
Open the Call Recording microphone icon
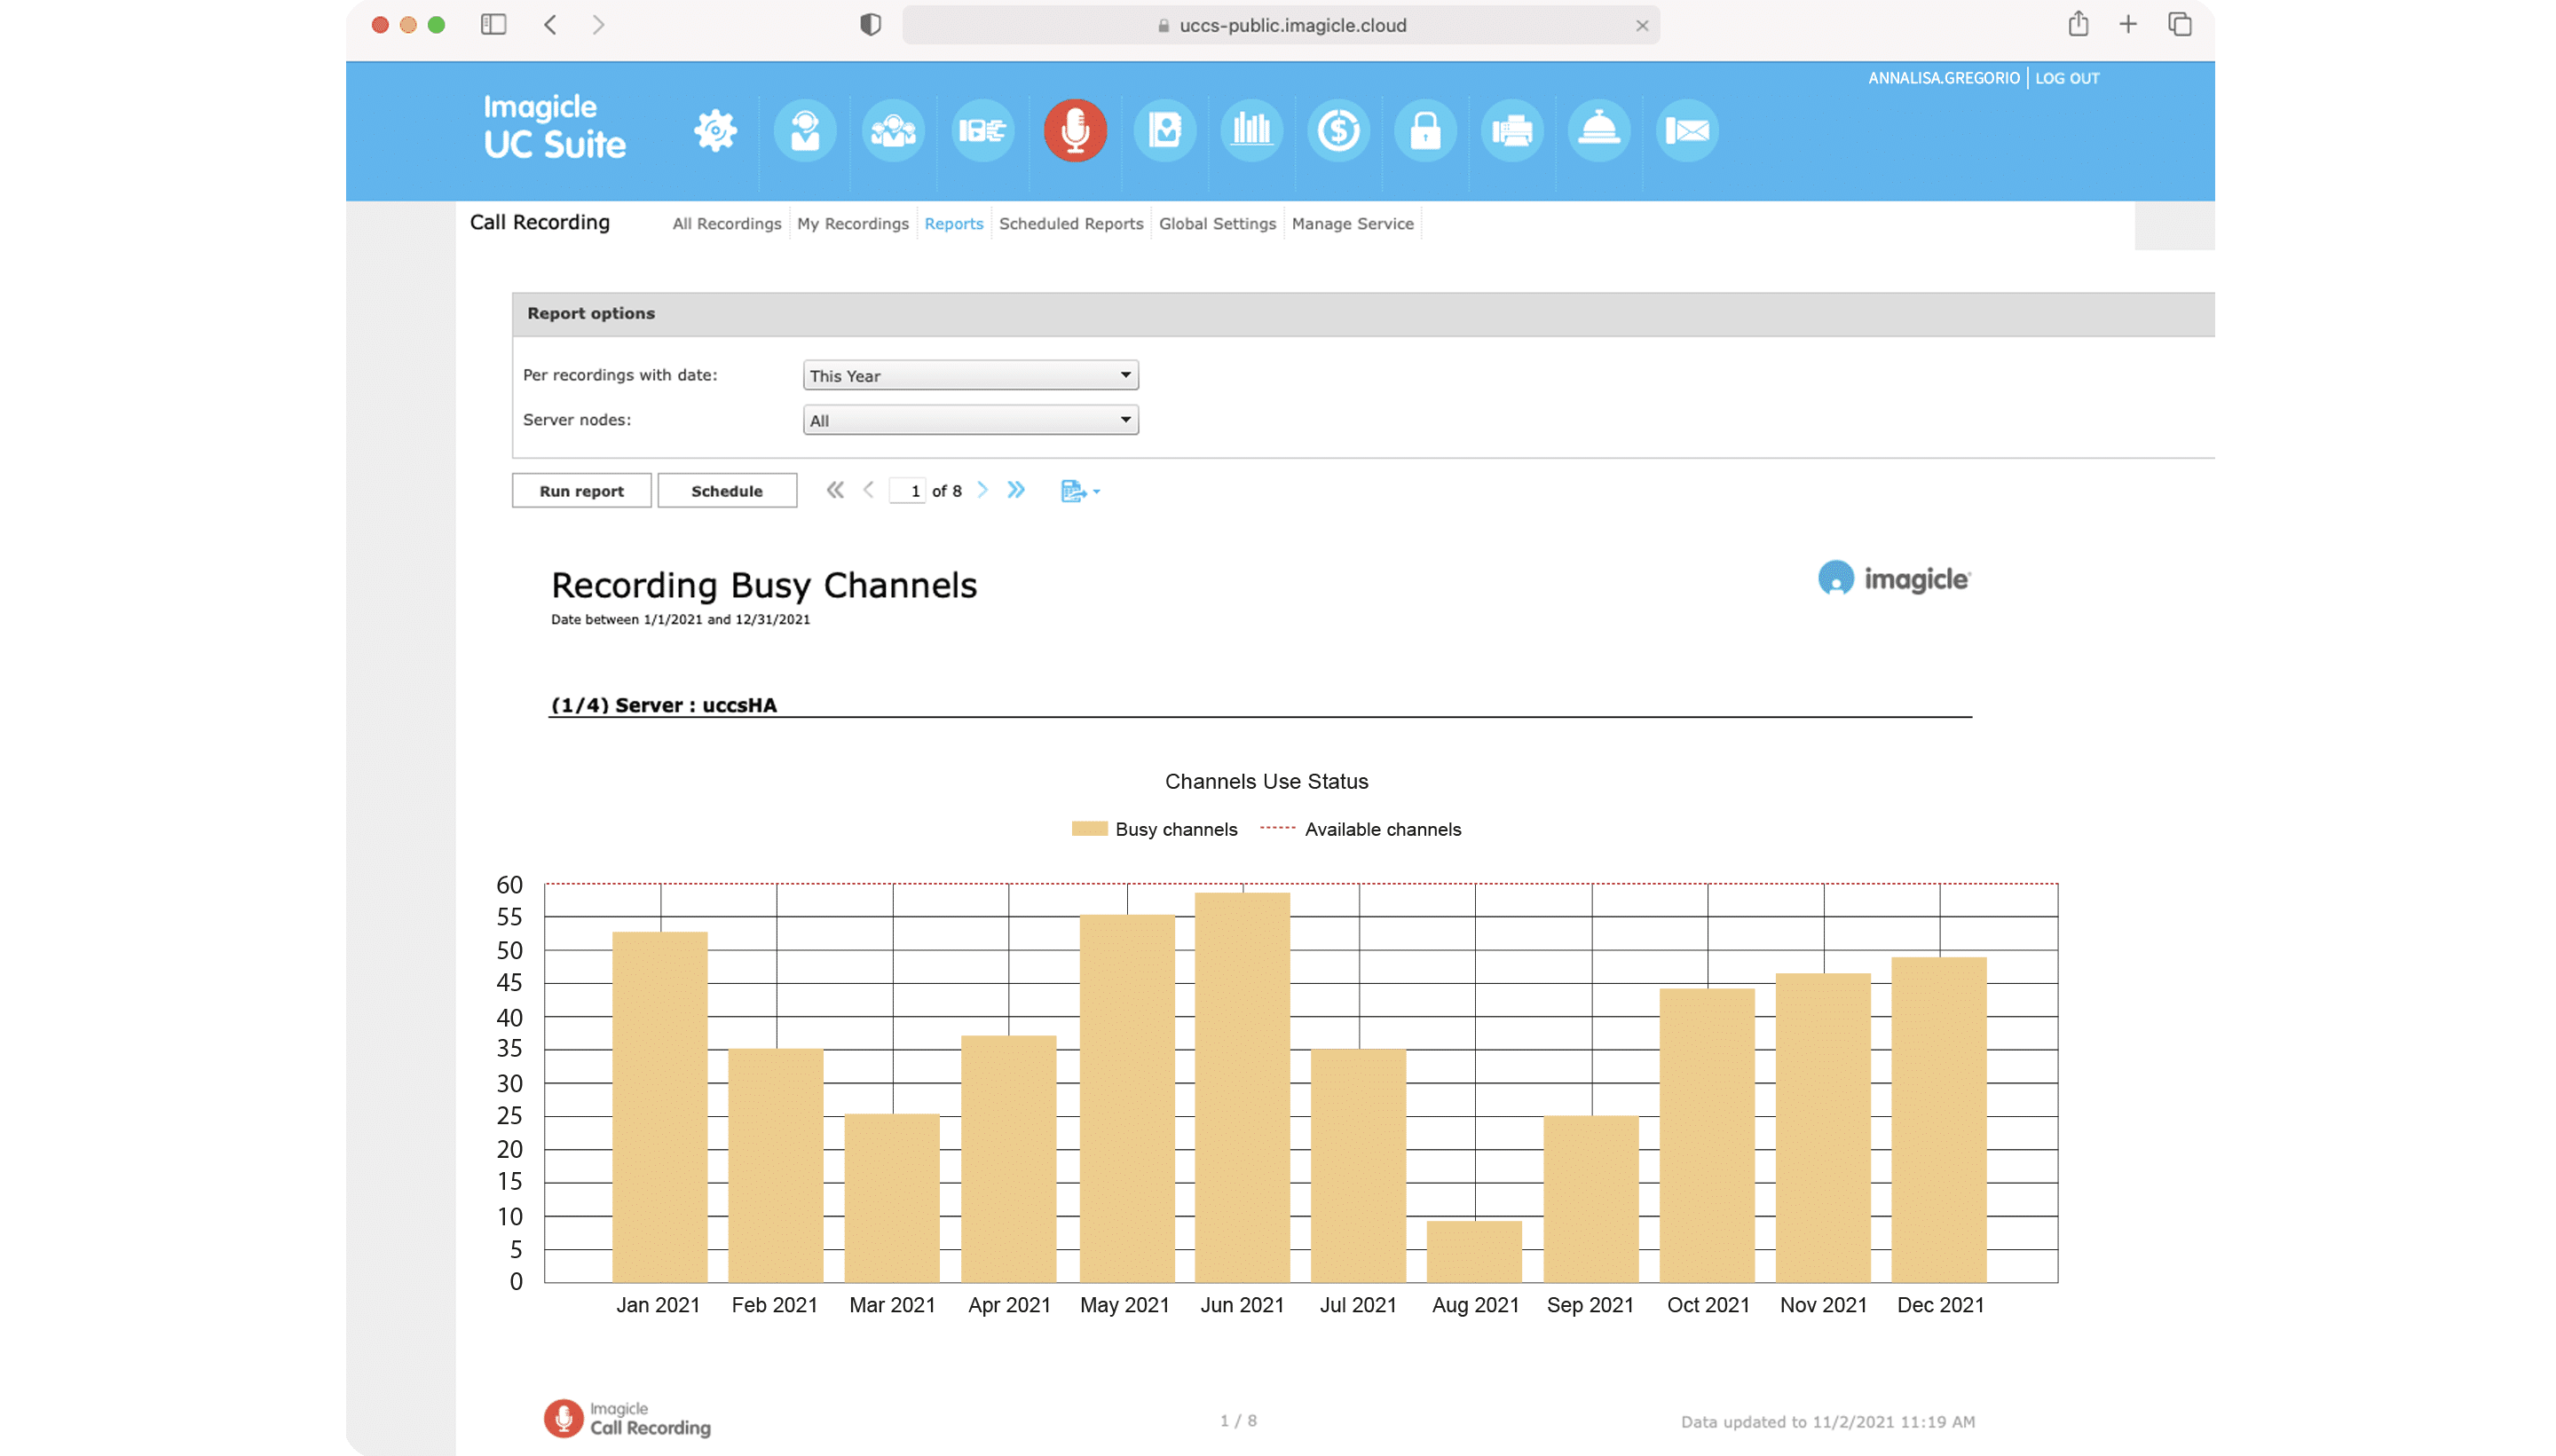[1075, 131]
